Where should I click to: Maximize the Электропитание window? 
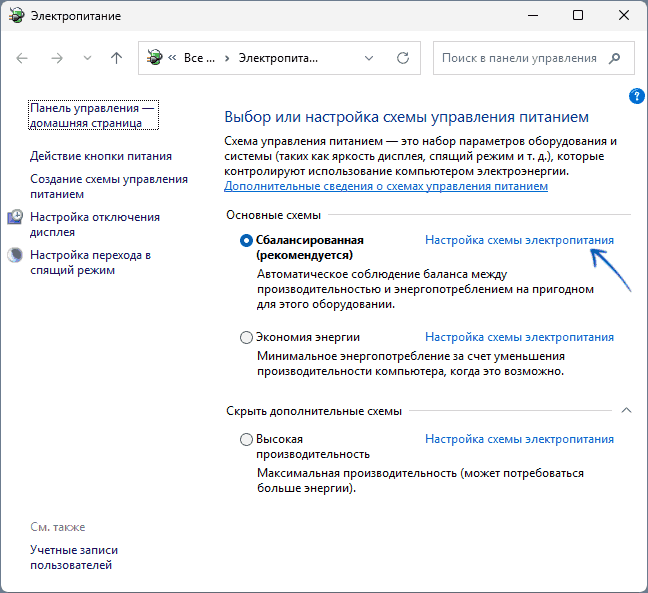coord(578,16)
